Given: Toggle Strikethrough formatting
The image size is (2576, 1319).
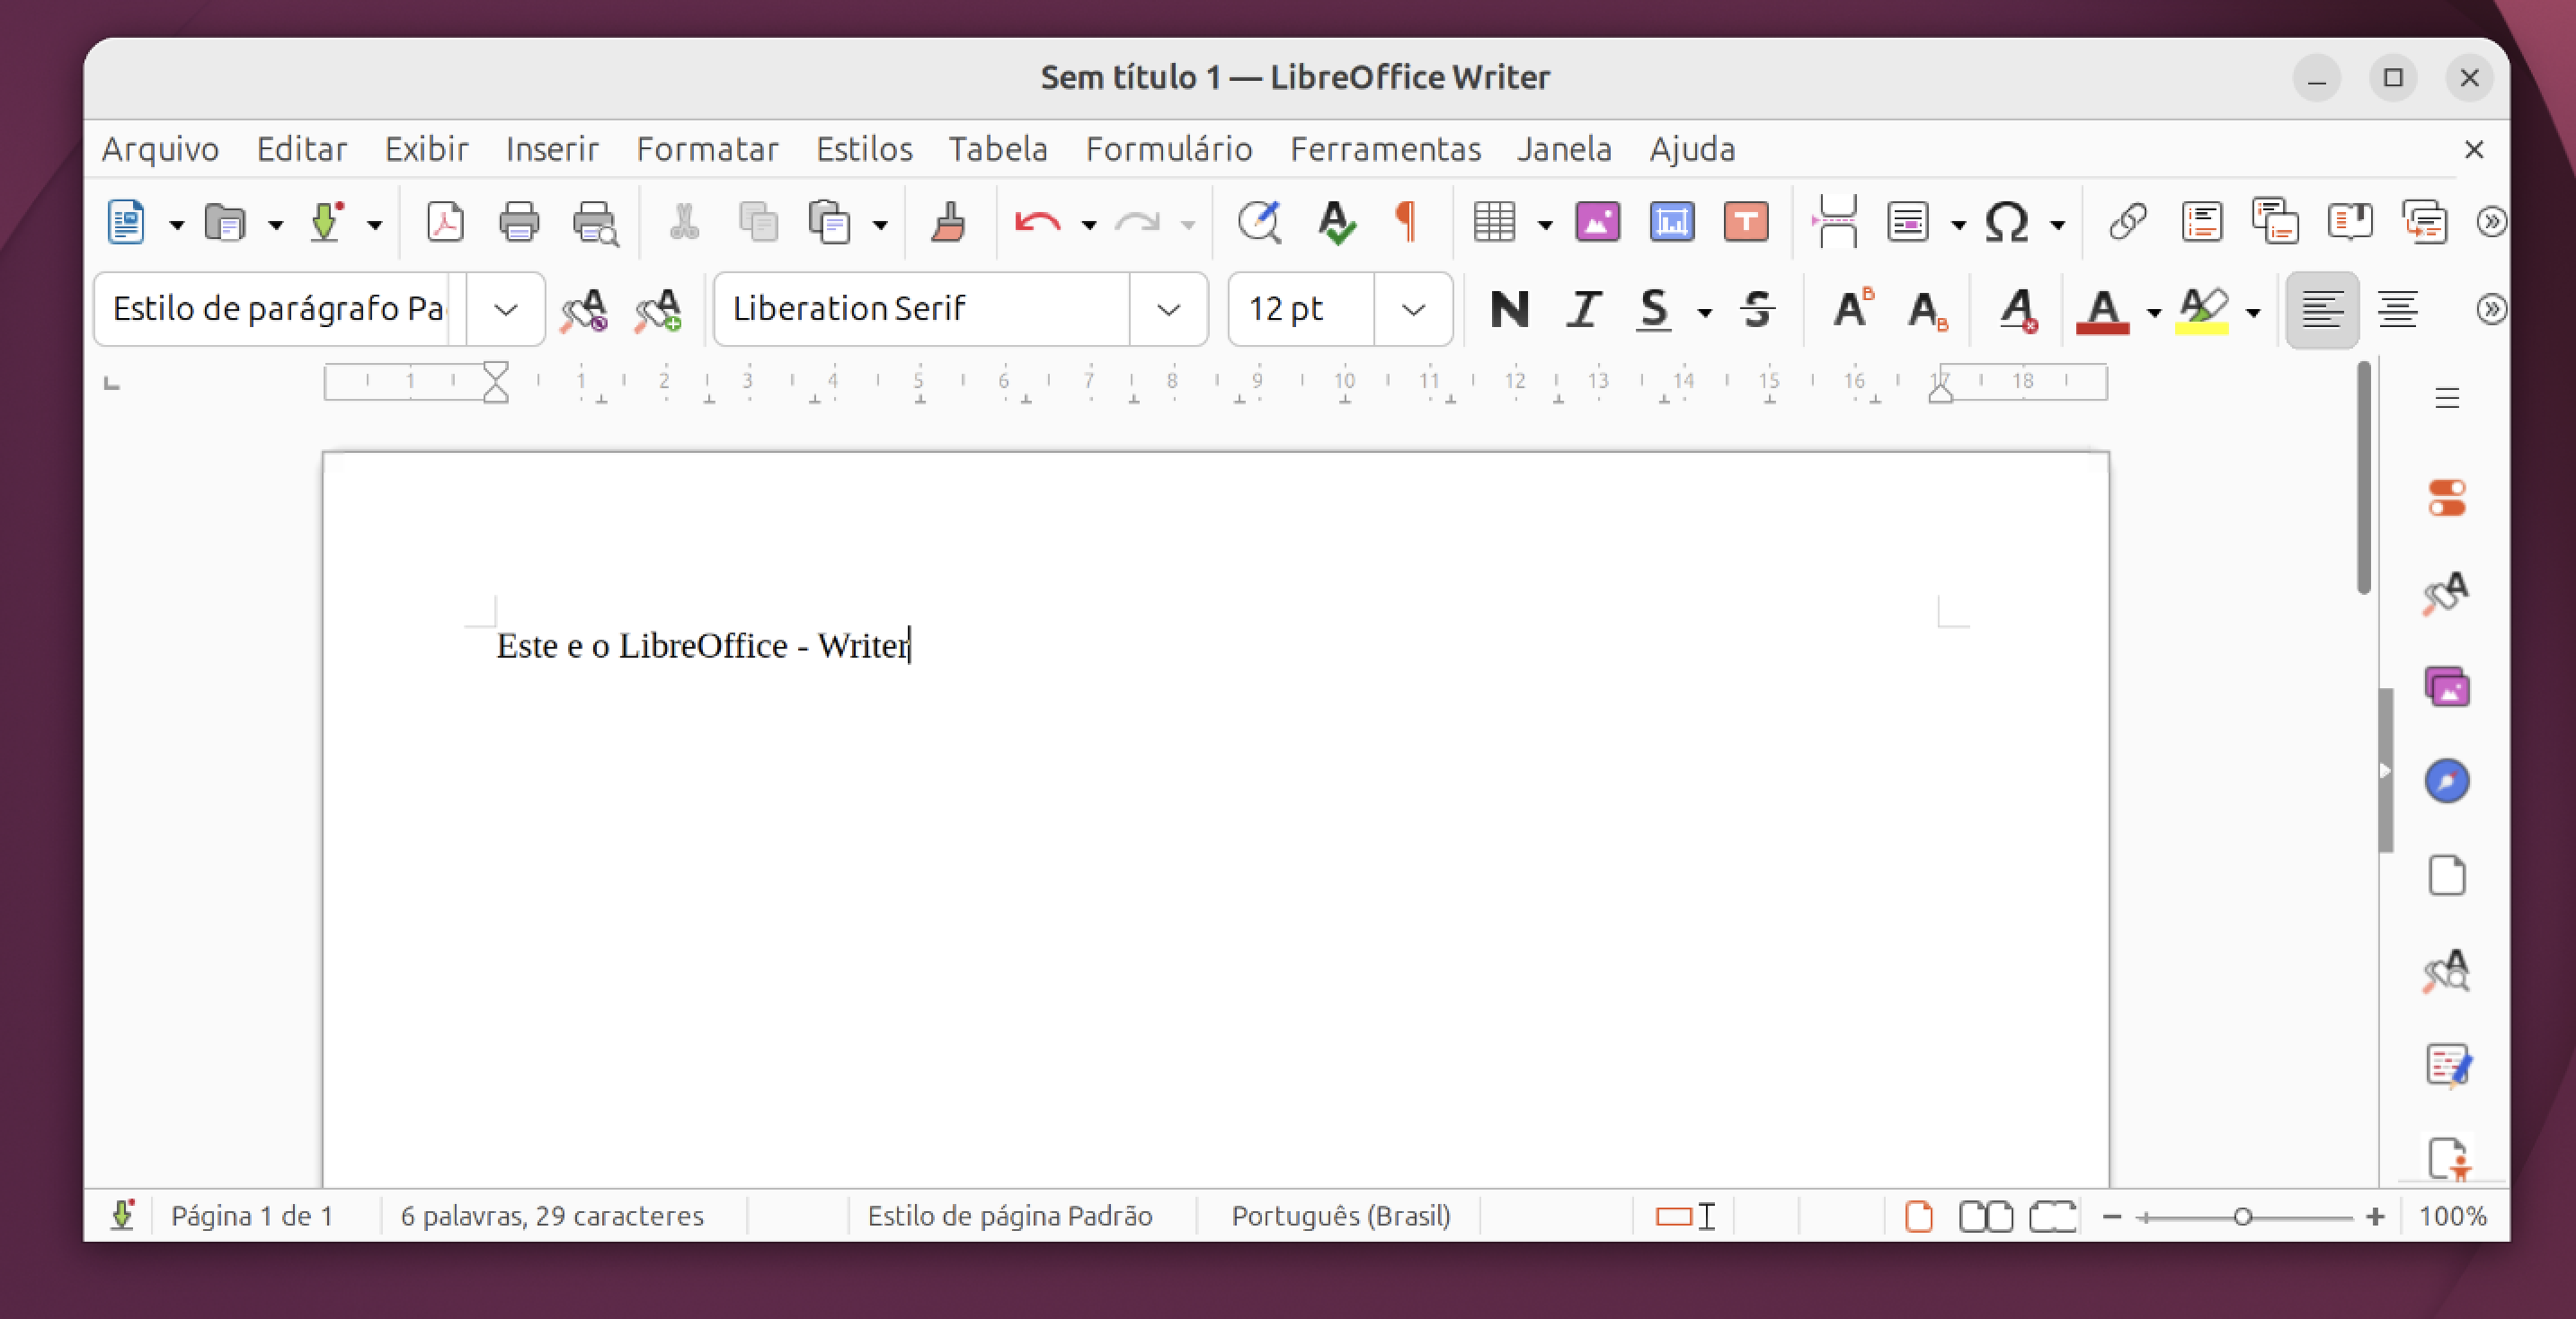Looking at the screenshot, I should 1757,310.
